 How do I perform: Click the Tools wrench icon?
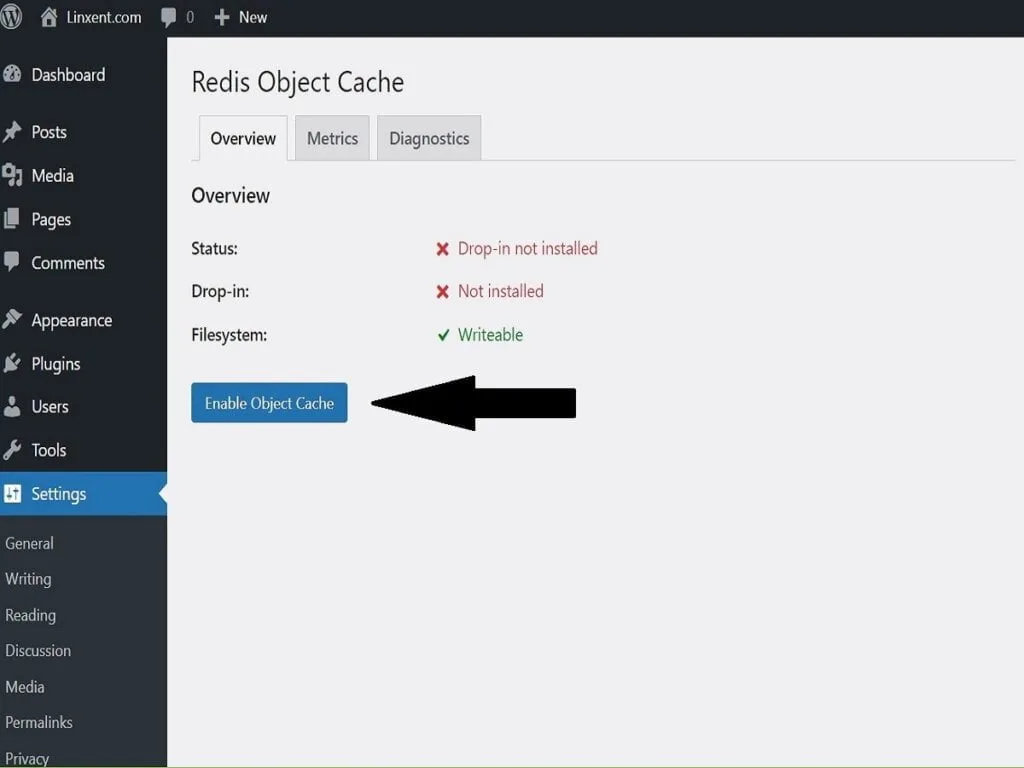click(12, 450)
